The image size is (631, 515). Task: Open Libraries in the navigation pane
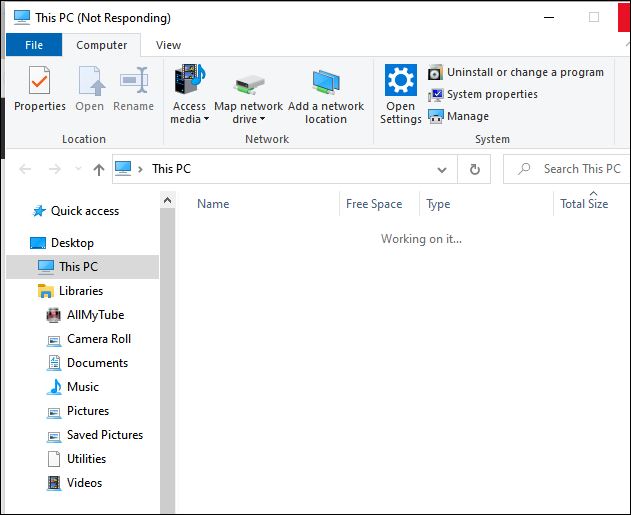(x=71, y=291)
